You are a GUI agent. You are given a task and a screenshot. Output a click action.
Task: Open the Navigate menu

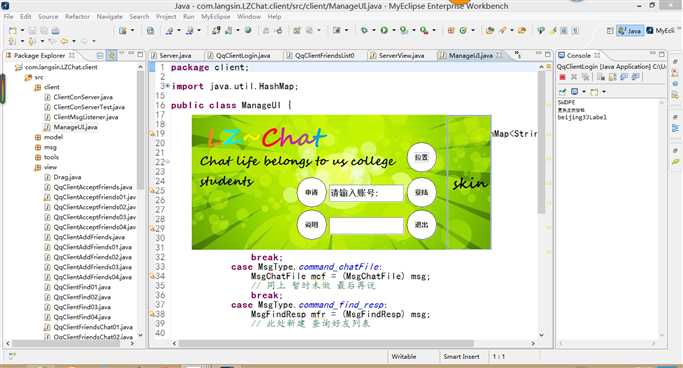pyautogui.click(x=109, y=17)
